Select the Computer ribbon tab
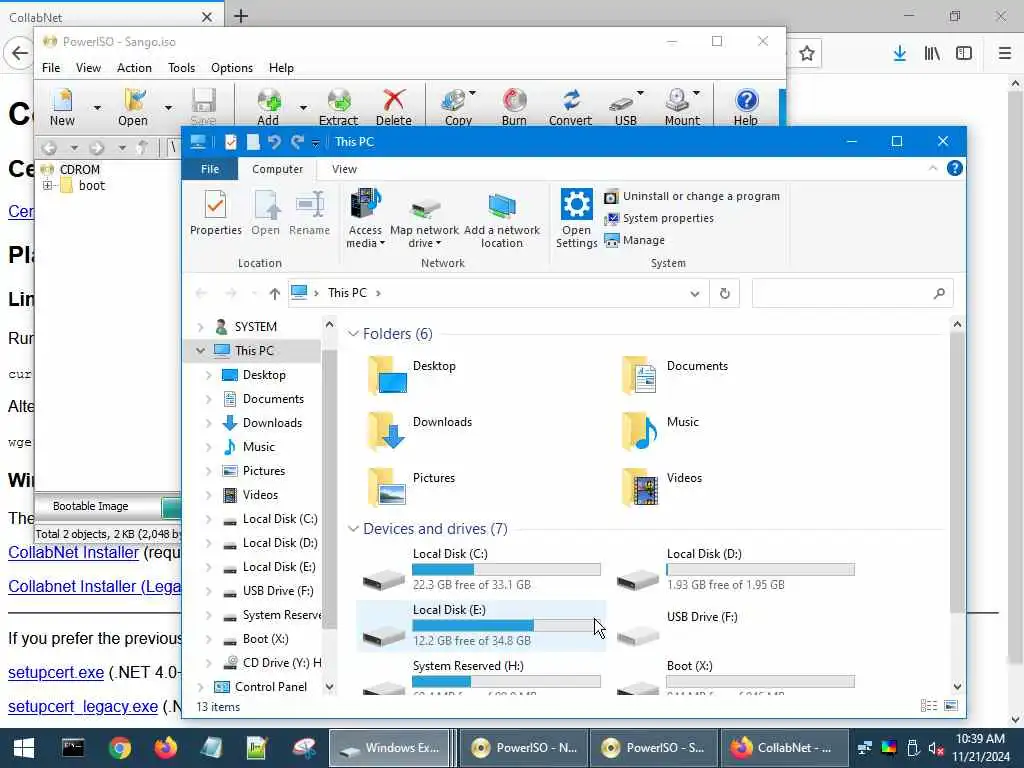Image resolution: width=1024 pixels, height=768 pixels. coord(278,169)
